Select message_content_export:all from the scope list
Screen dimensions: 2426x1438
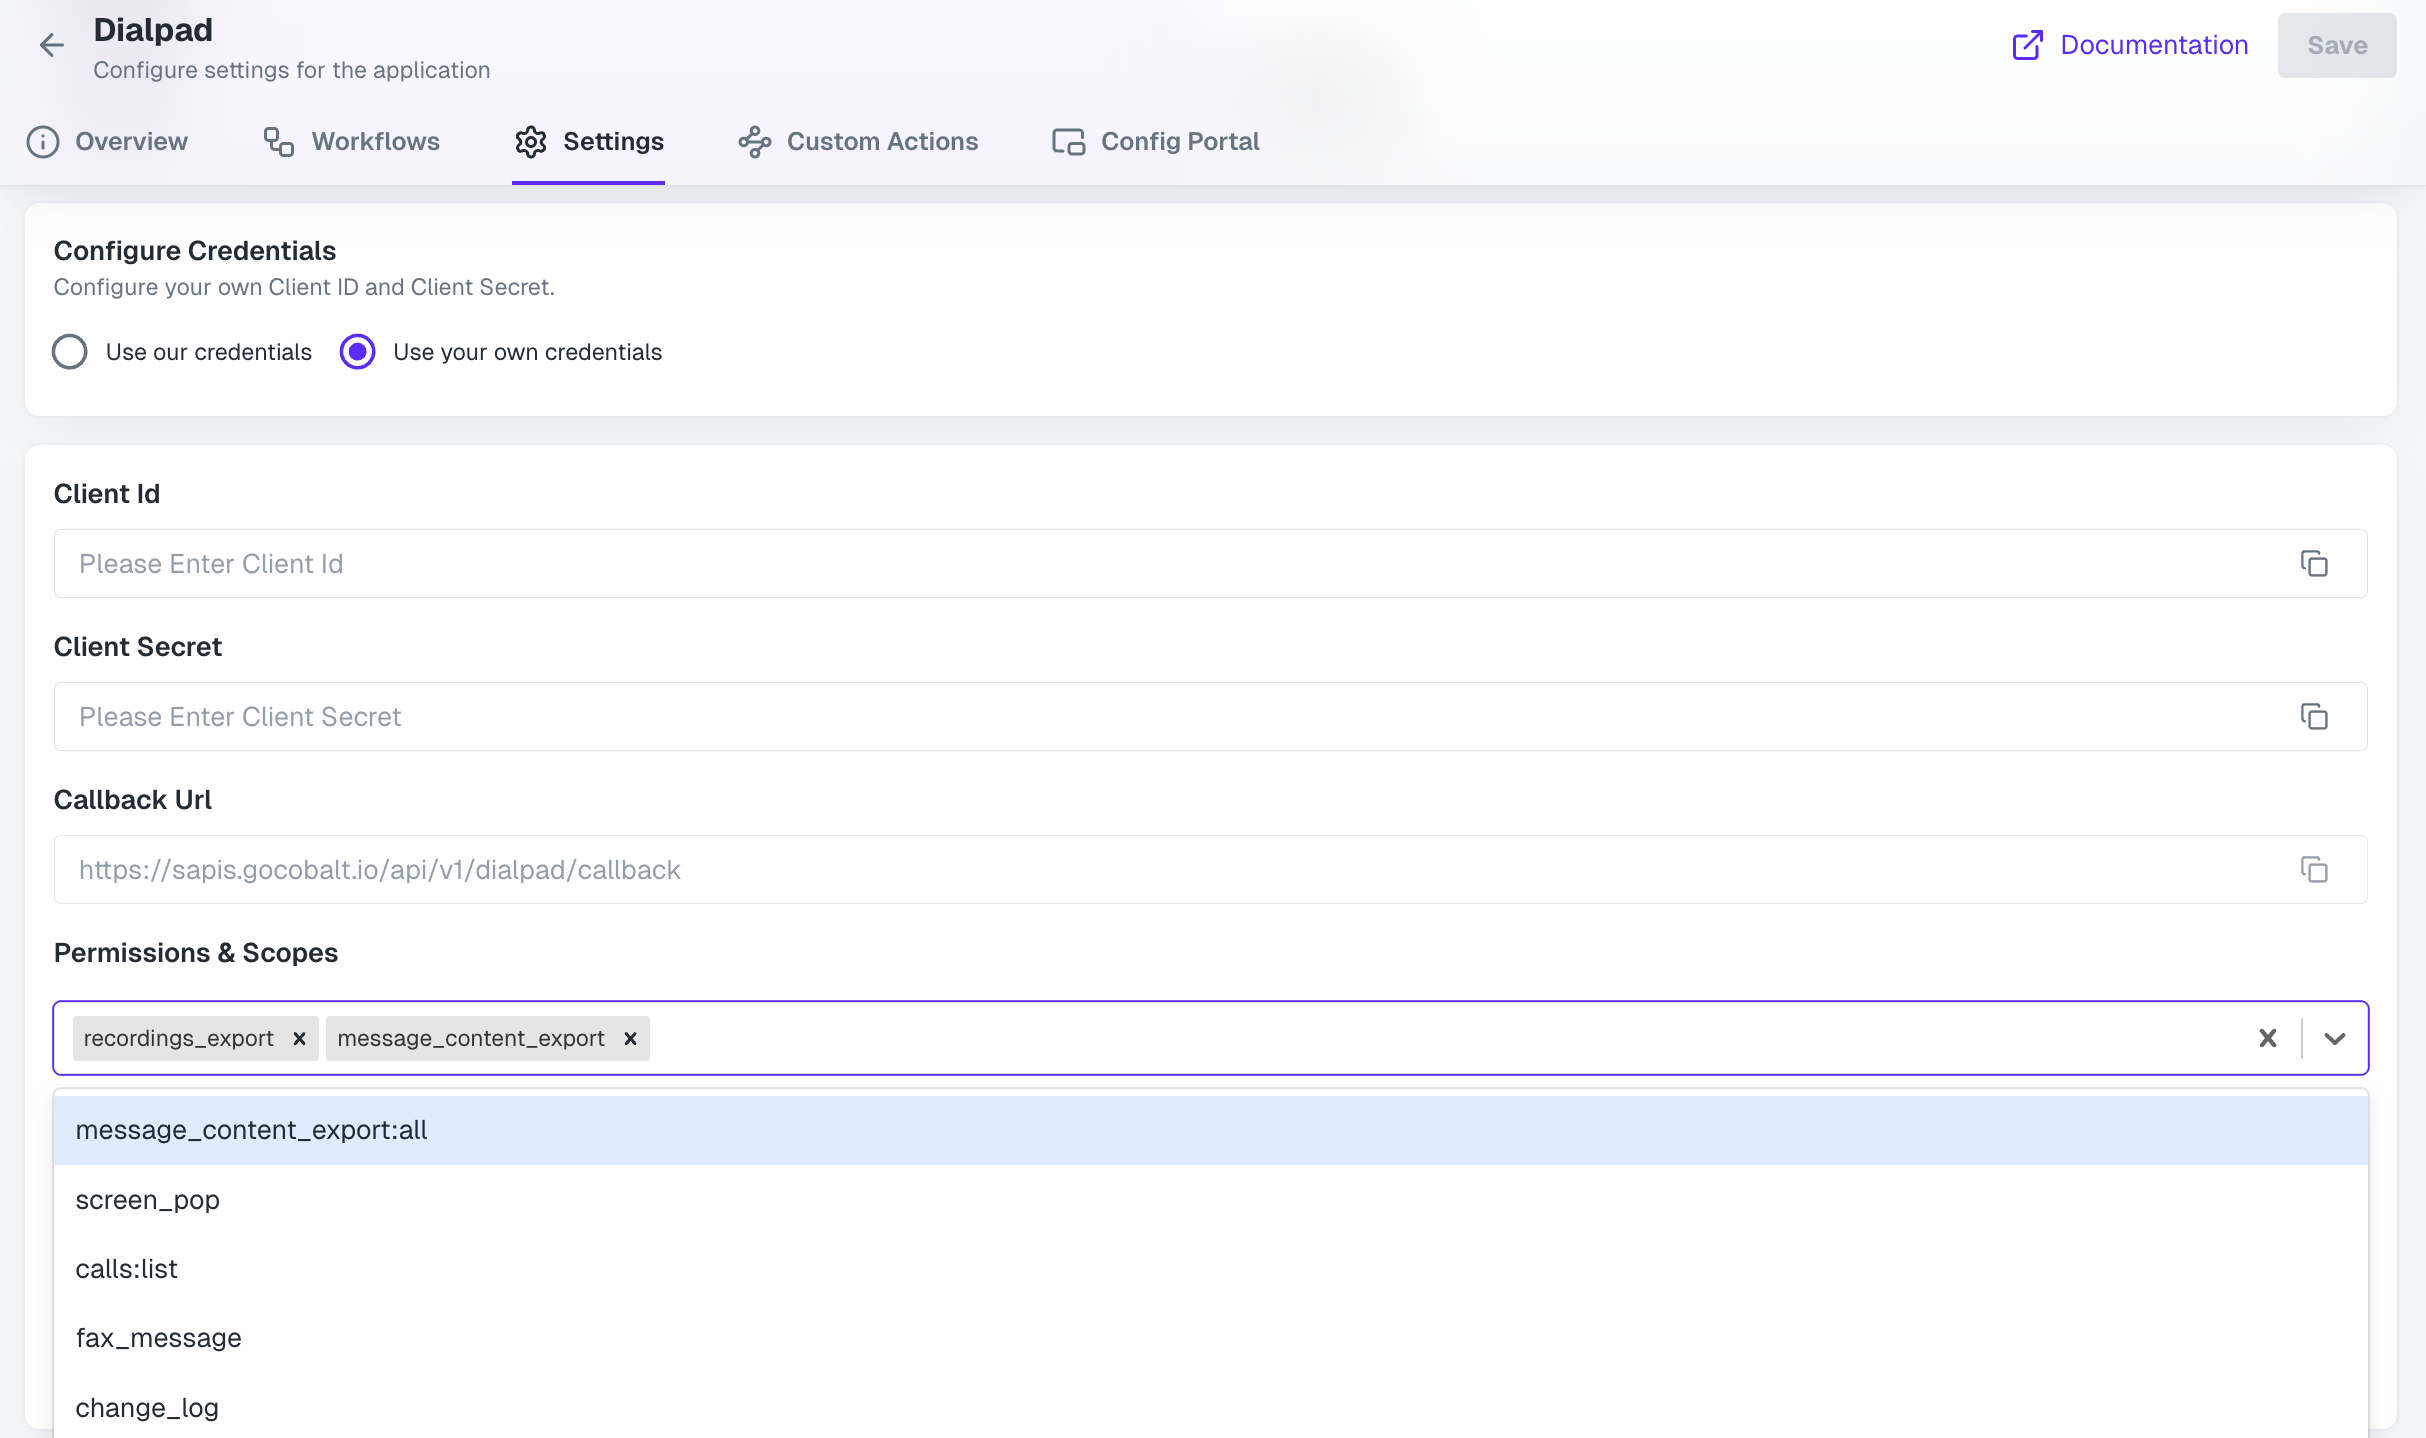tap(252, 1129)
